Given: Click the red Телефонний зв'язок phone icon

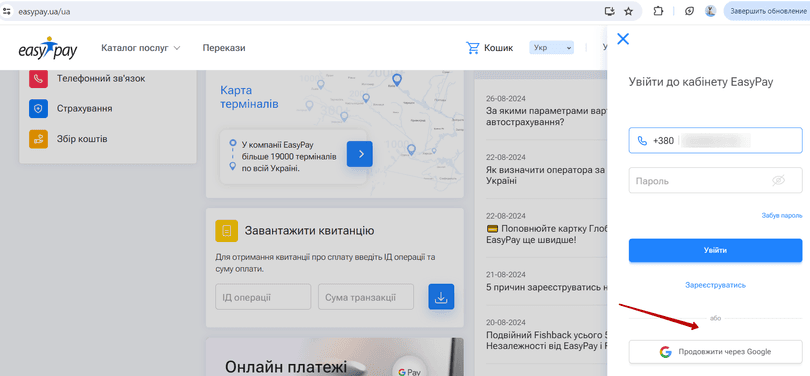Looking at the screenshot, I should tap(38, 79).
